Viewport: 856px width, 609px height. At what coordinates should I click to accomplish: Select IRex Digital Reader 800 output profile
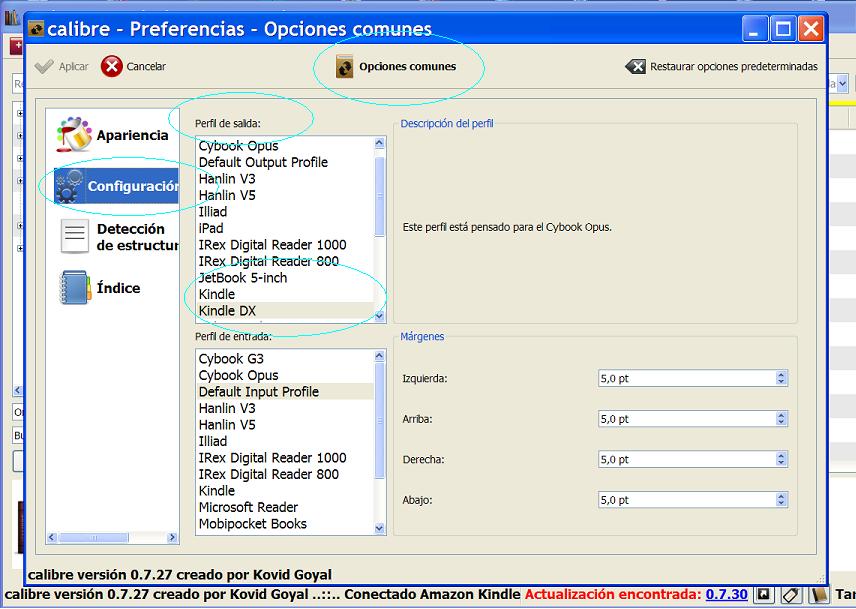tap(284, 261)
